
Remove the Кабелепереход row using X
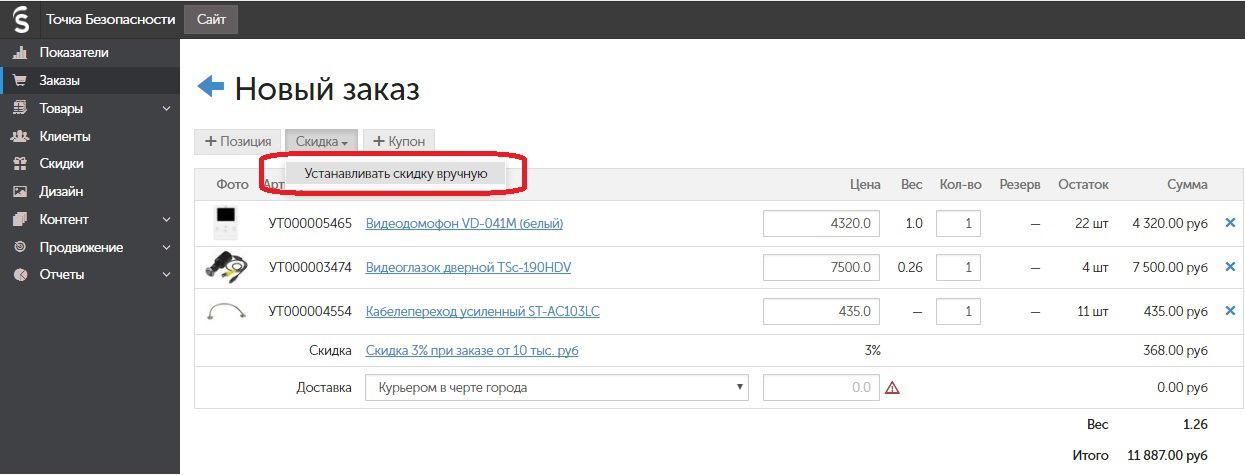coord(1231,311)
